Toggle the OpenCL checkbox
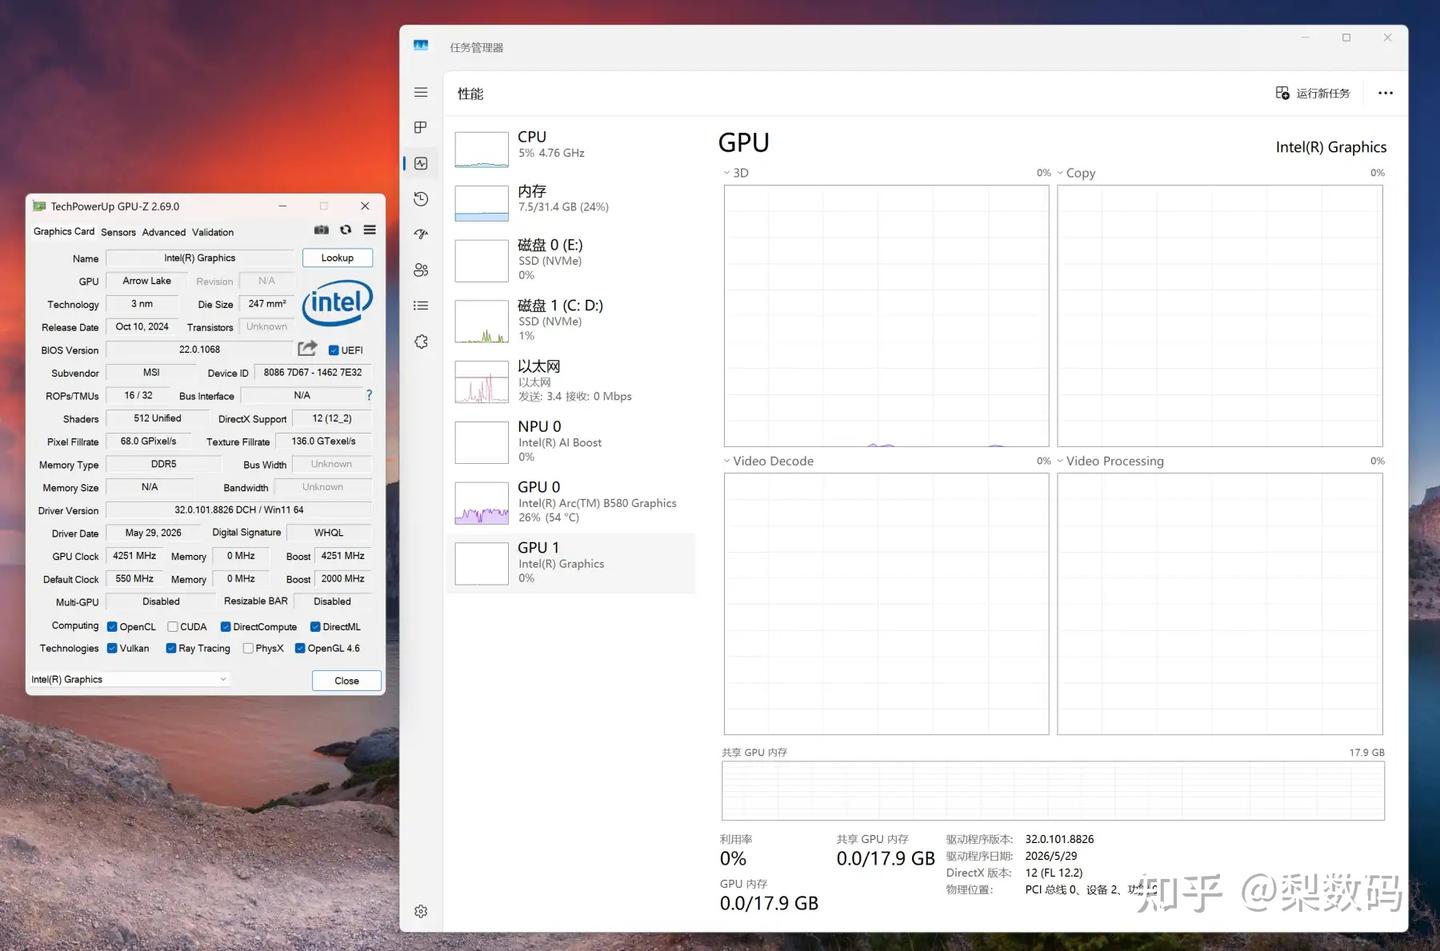 pyautogui.click(x=112, y=627)
